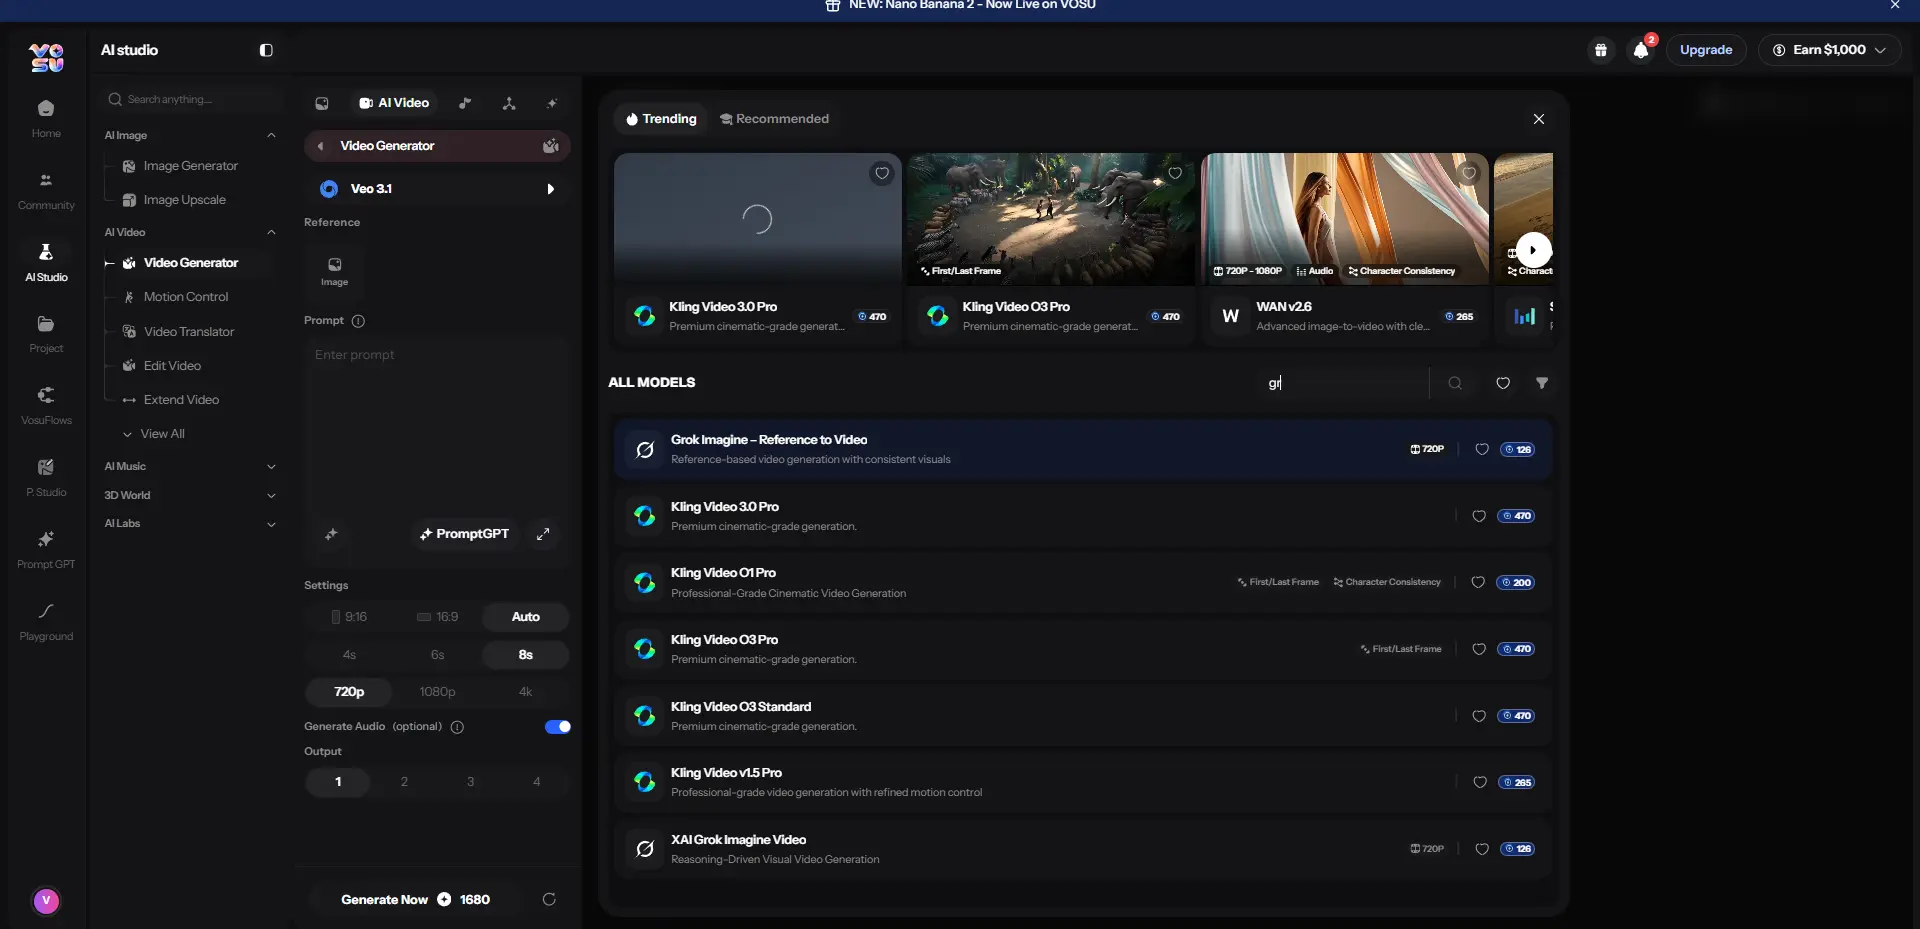Expand View All under AI Video
The height and width of the screenshot is (929, 1920).
point(155,434)
